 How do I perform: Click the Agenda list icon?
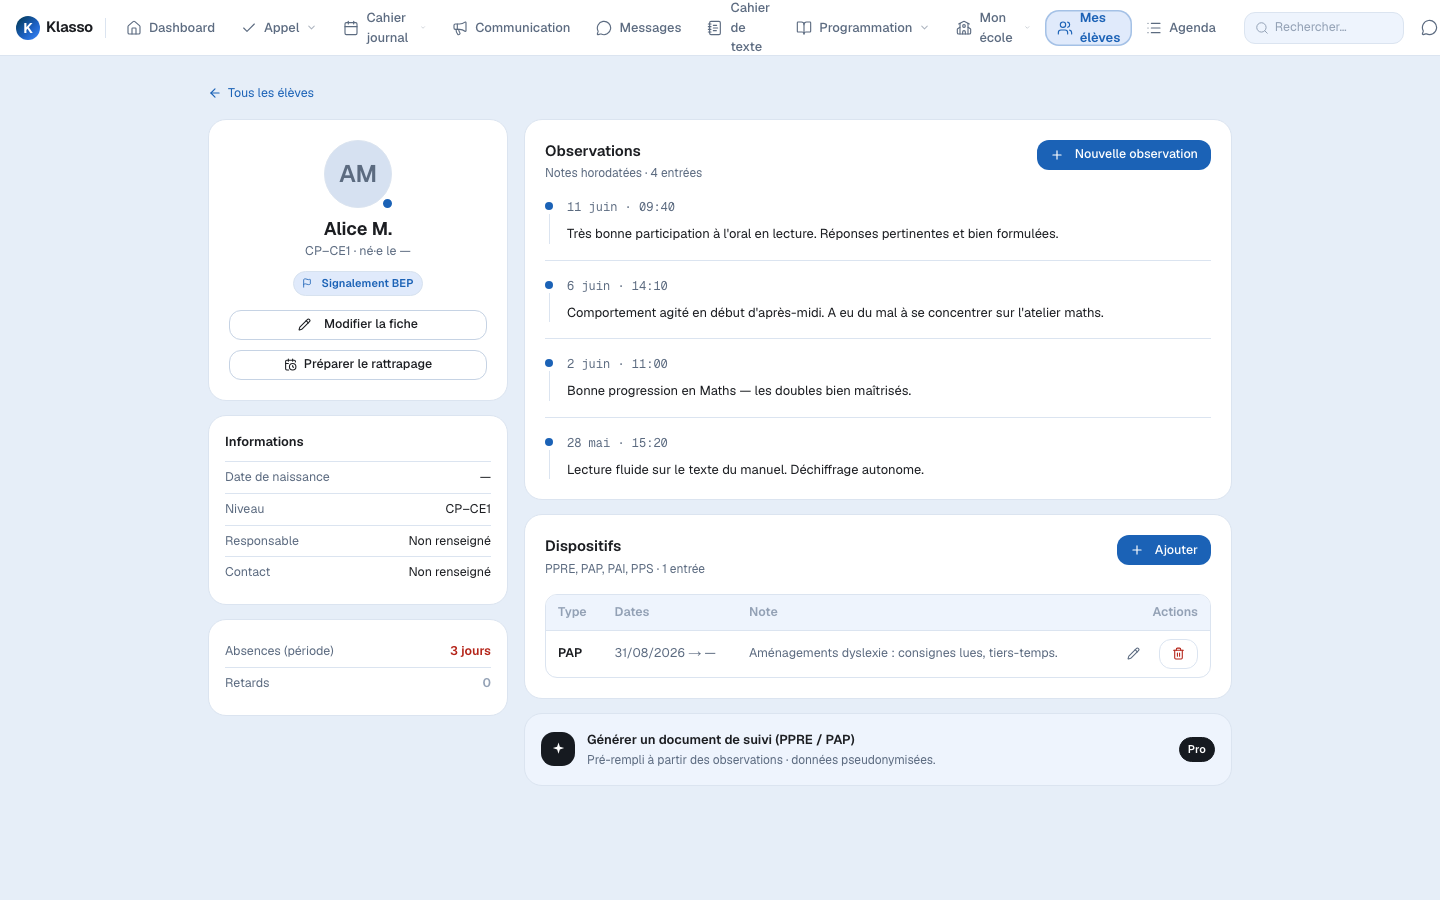click(1154, 28)
